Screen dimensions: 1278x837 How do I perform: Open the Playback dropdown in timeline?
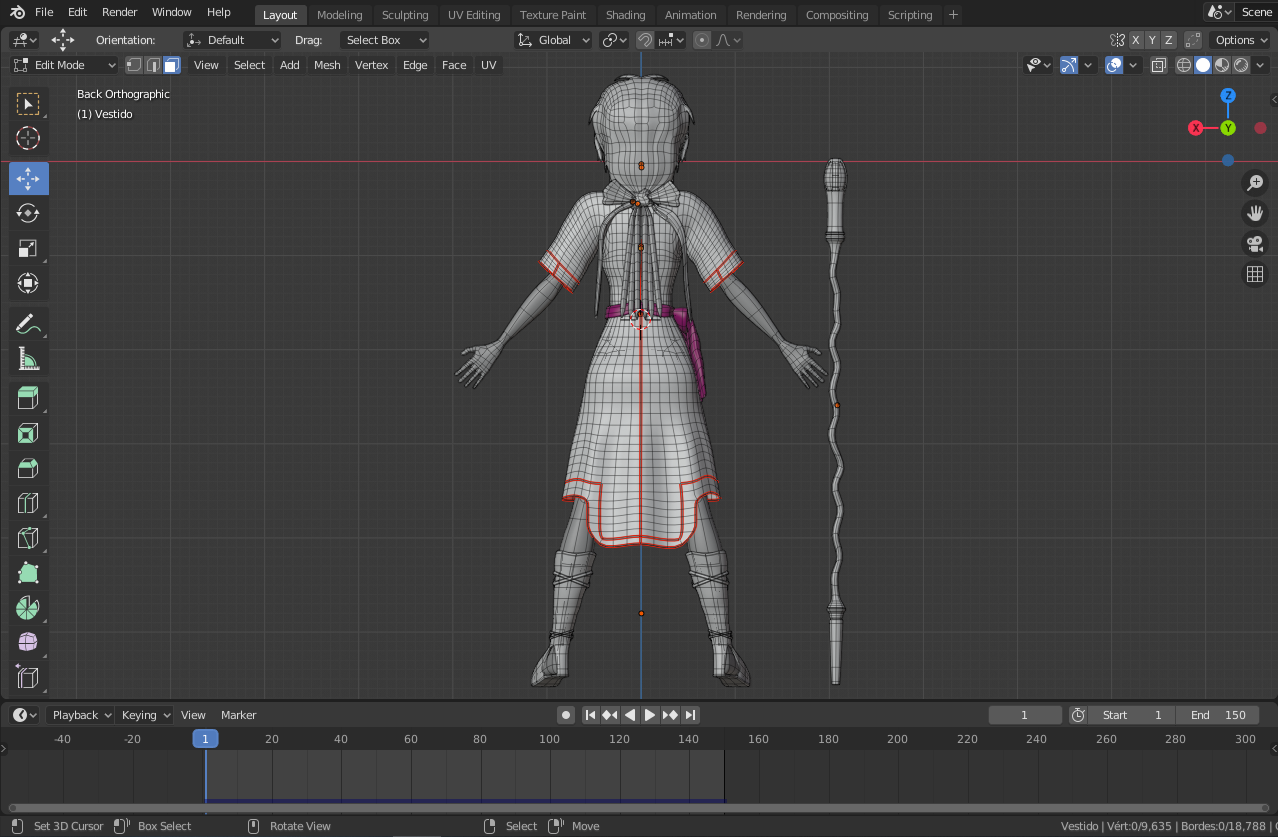(80, 715)
